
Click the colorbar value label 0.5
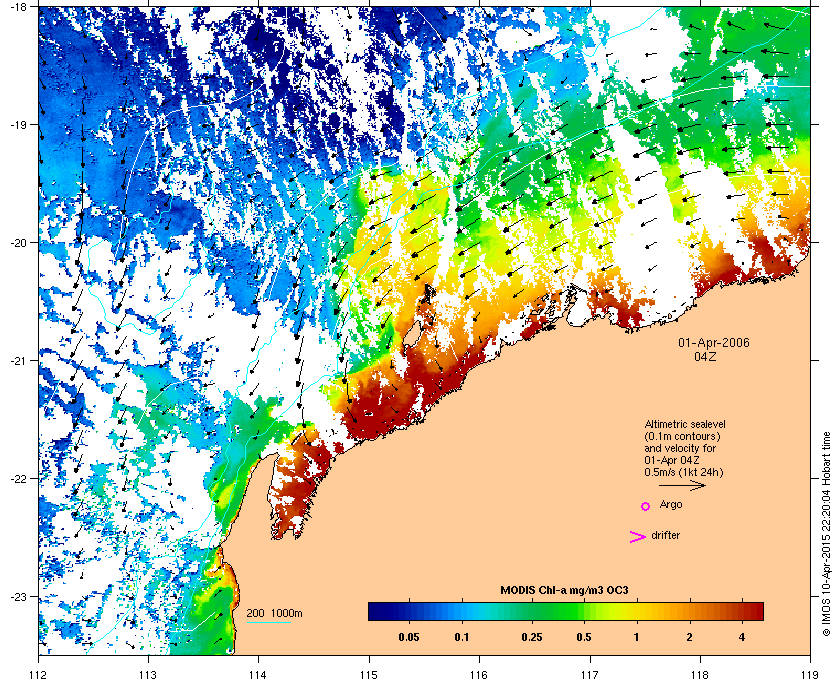tap(584, 638)
